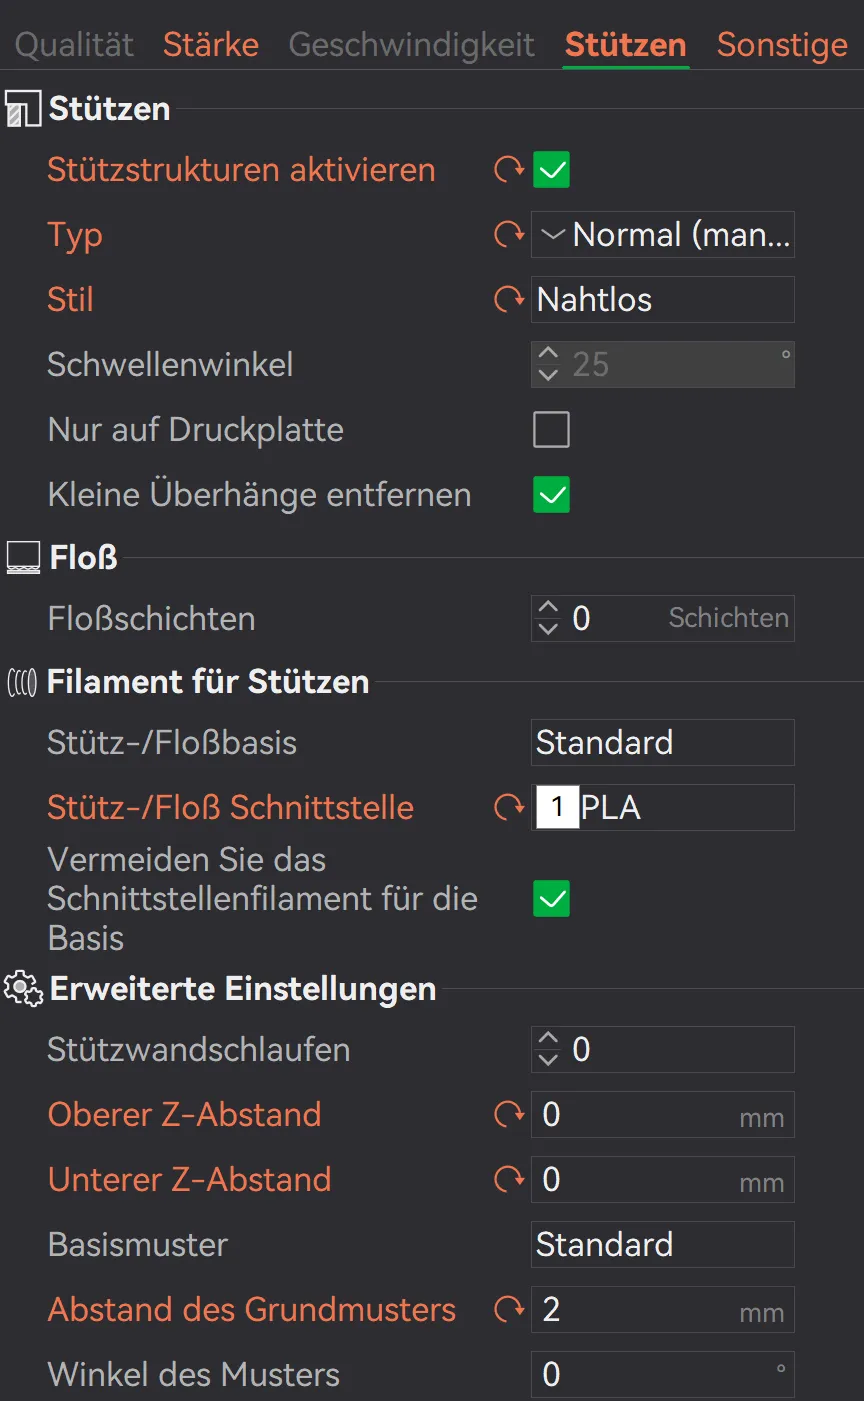Click the Winkel des Musters input field

point(663,1374)
